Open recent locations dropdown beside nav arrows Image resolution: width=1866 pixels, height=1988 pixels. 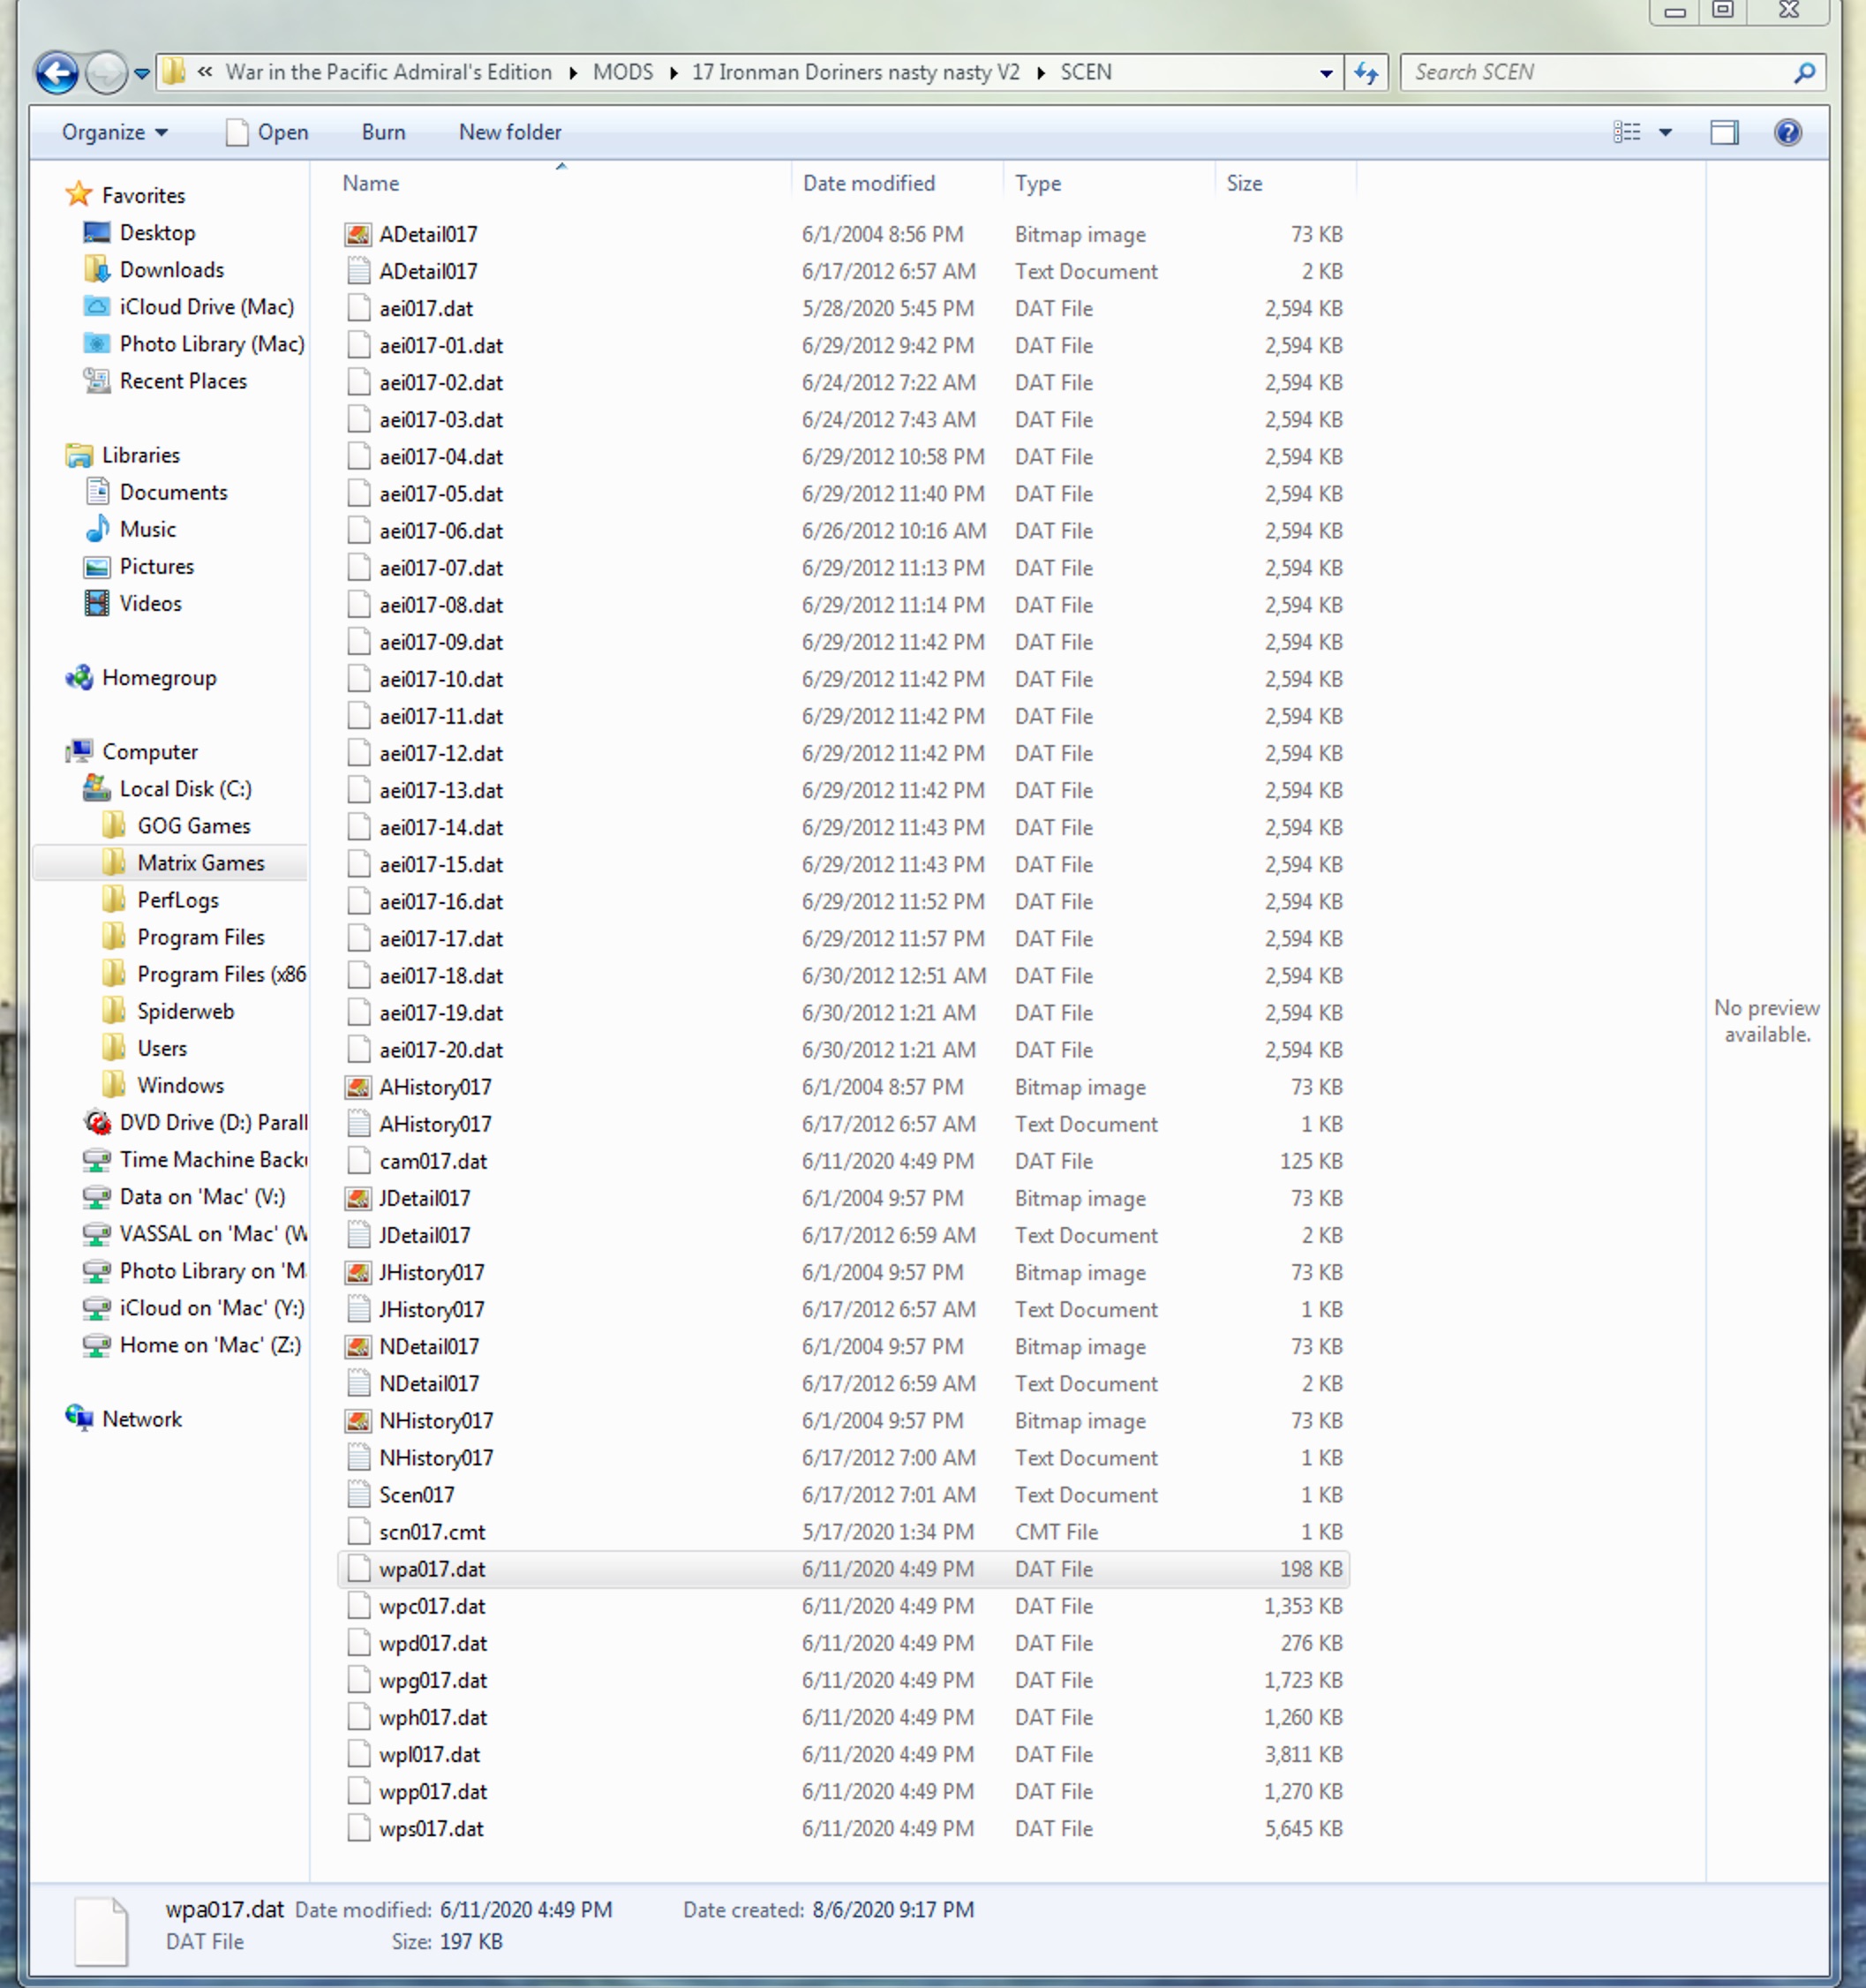tap(142, 74)
